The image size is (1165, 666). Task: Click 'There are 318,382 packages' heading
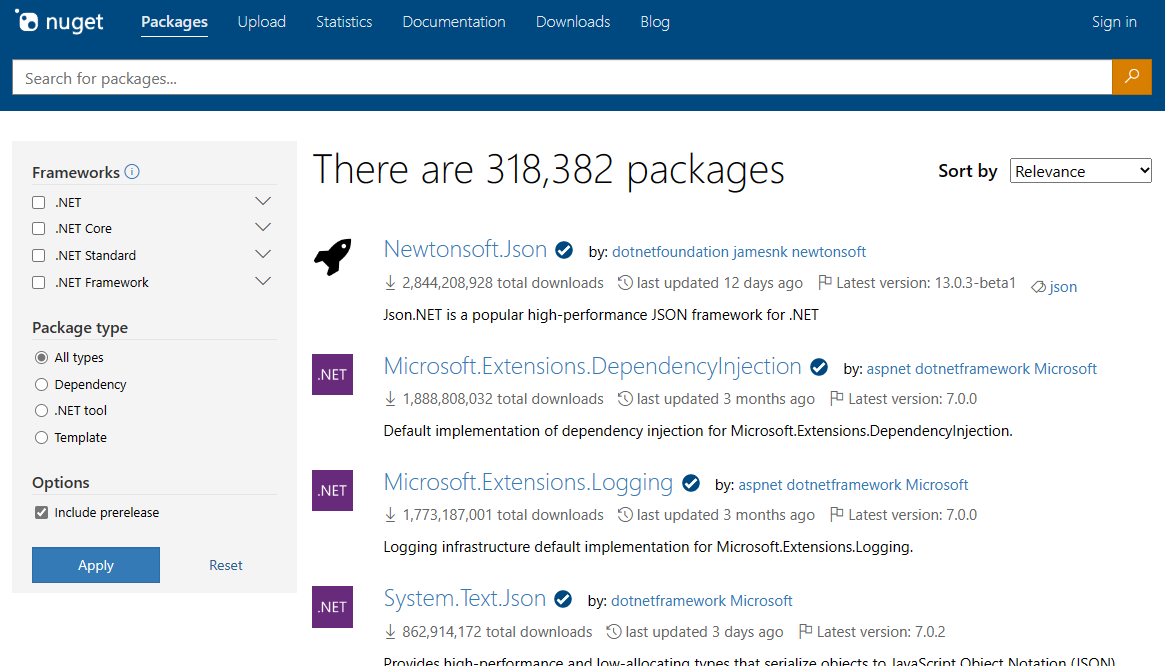point(548,170)
